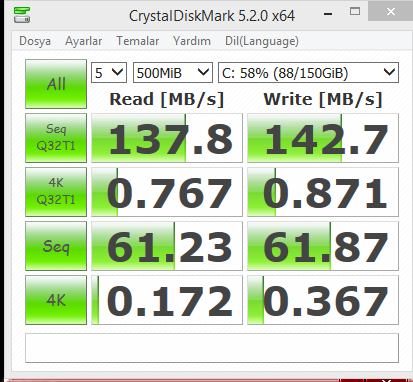413x382 pixels.
Task: Click the 0.172 4K read result bar
Action: (x=167, y=300)
